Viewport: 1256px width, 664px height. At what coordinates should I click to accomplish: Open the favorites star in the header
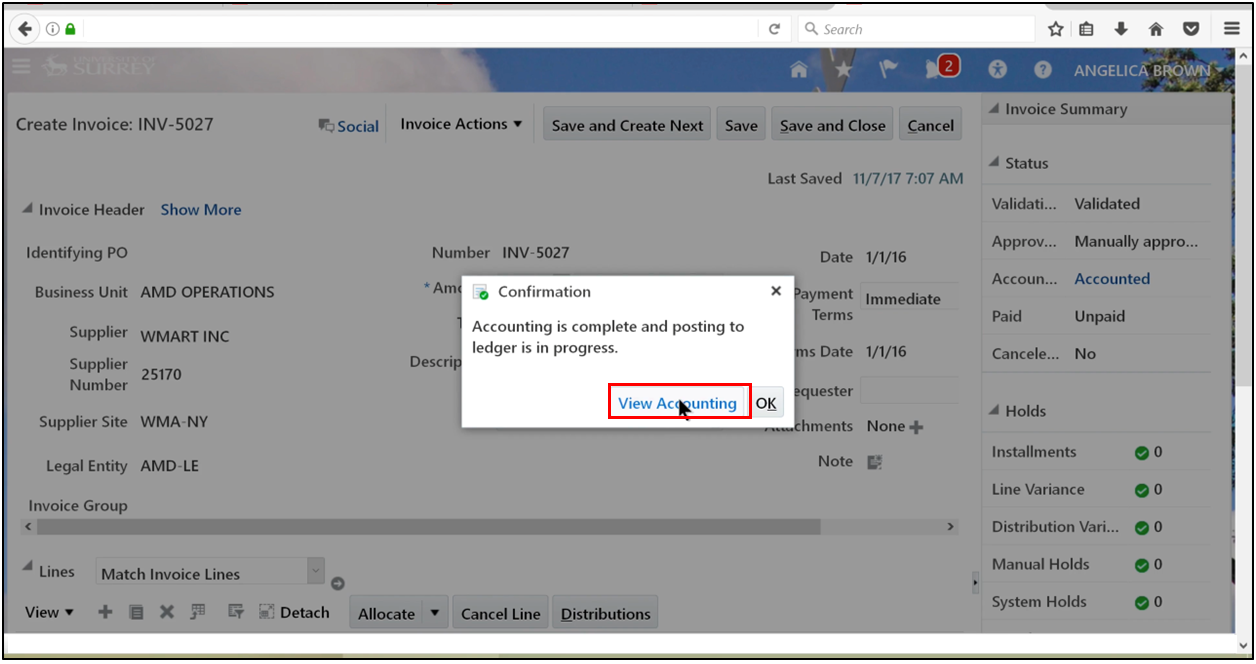pos(844,70)
